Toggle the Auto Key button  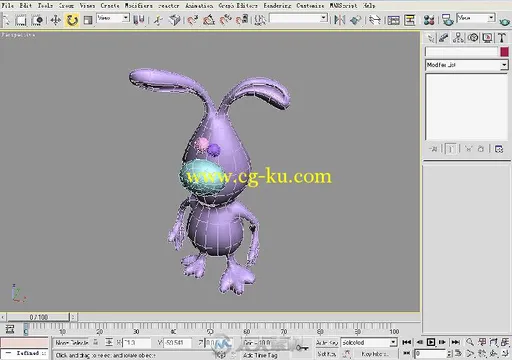[327, 342]
